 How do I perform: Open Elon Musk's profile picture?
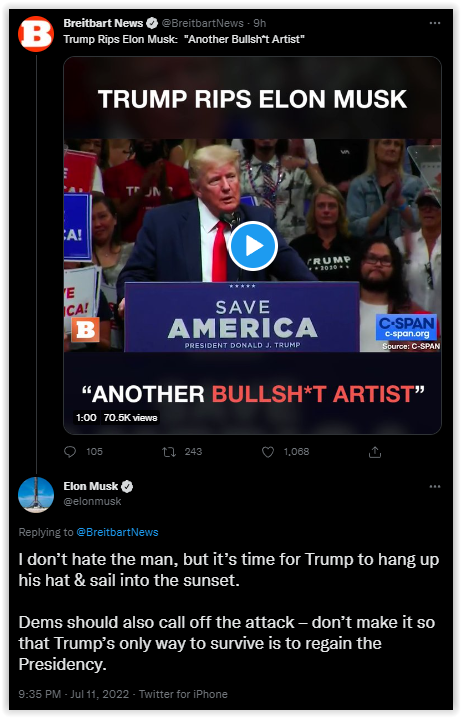[x=36, y=495]
